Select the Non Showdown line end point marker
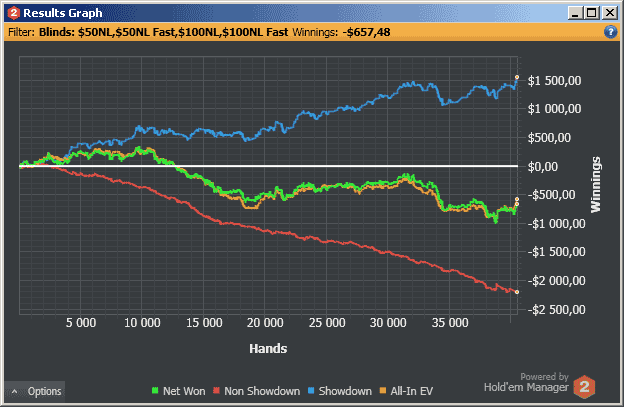 click(x=517, y=292)
